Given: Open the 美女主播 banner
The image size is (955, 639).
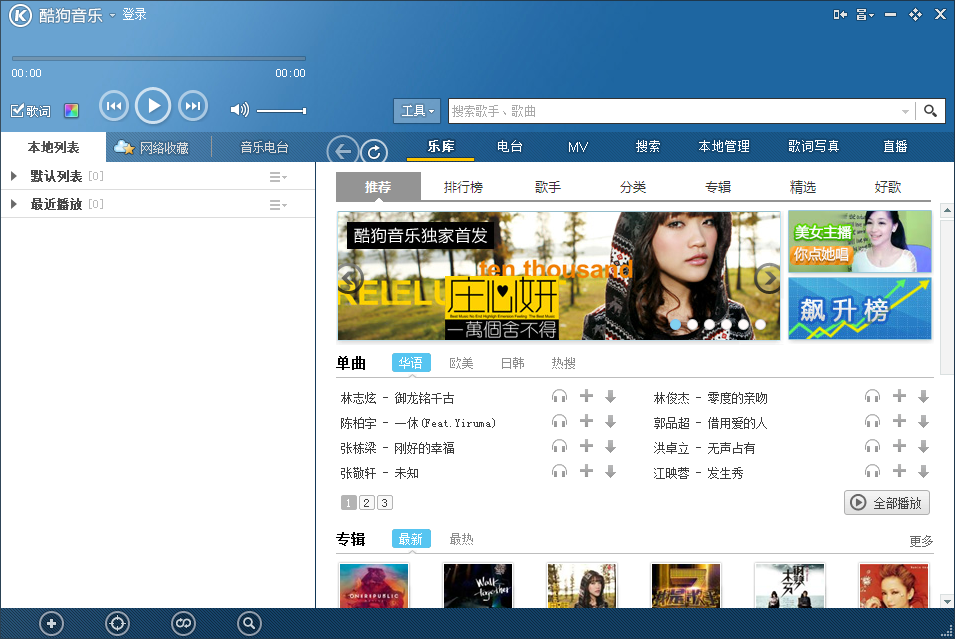Looking at the screenshot, I should [x=859, y=242].
